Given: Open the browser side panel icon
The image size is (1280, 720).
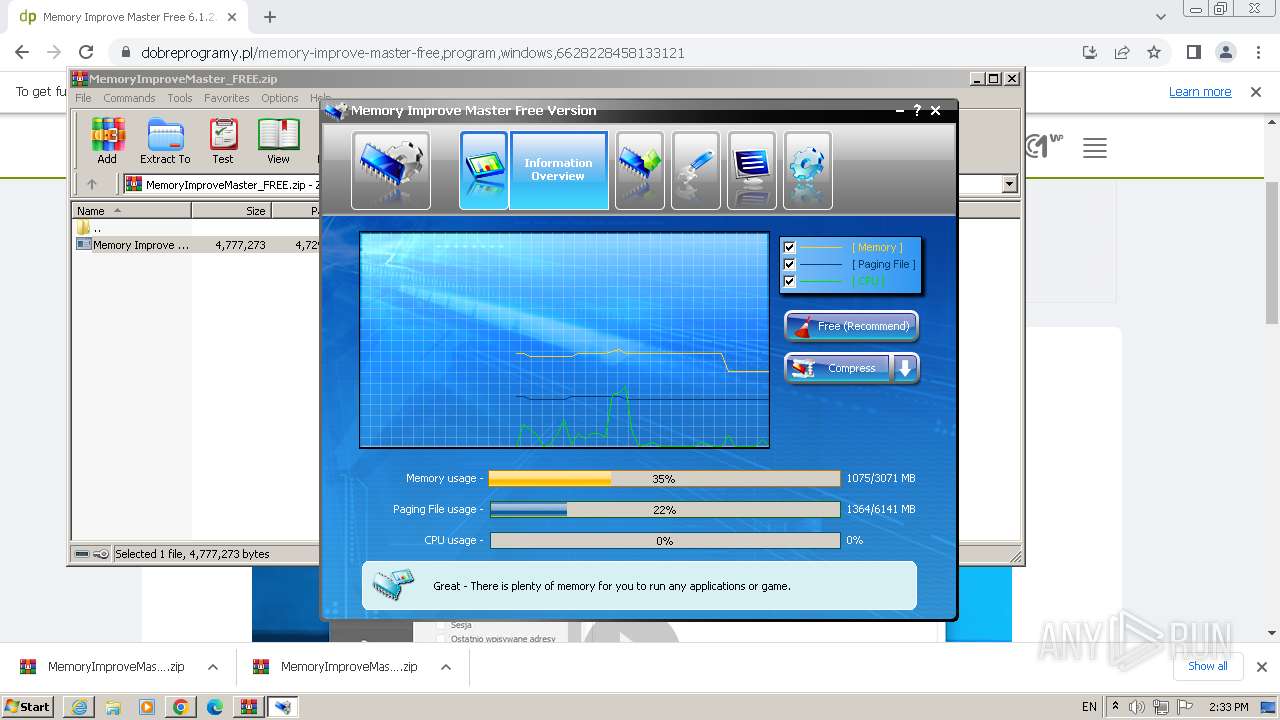Looking at the screenshot, I should click(x=1194, y=53).
